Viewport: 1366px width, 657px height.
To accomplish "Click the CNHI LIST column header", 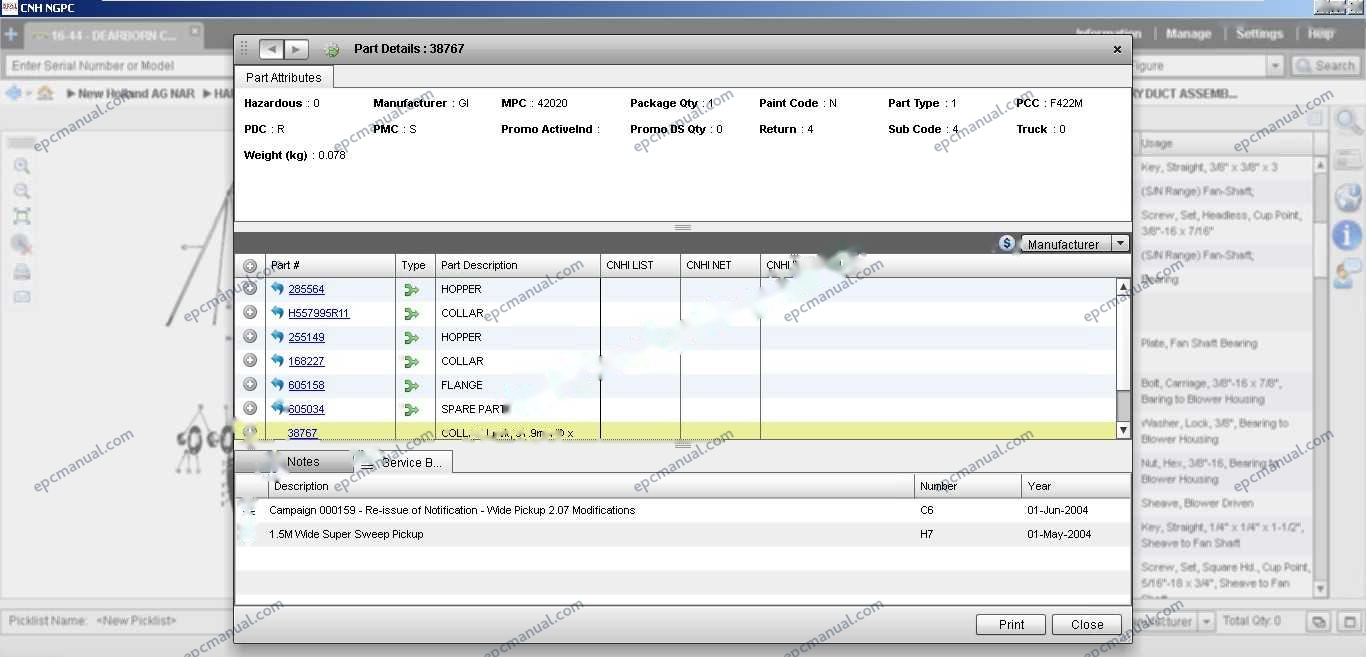I will point(640,265).
